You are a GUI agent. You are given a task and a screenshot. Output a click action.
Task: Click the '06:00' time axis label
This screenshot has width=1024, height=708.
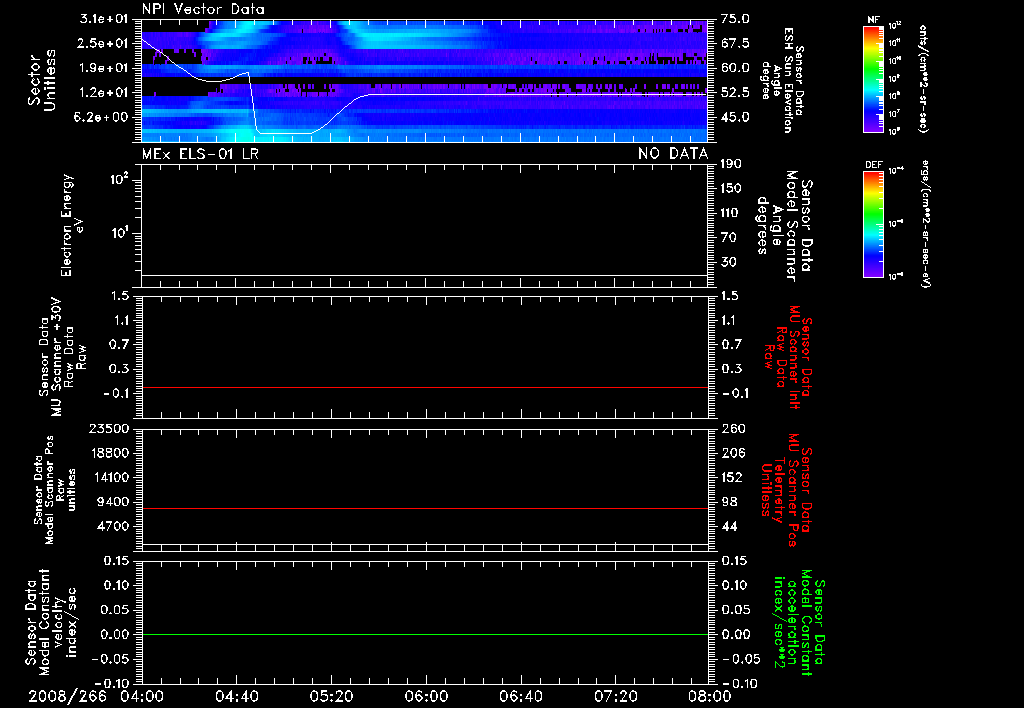(x=426, y=696)
